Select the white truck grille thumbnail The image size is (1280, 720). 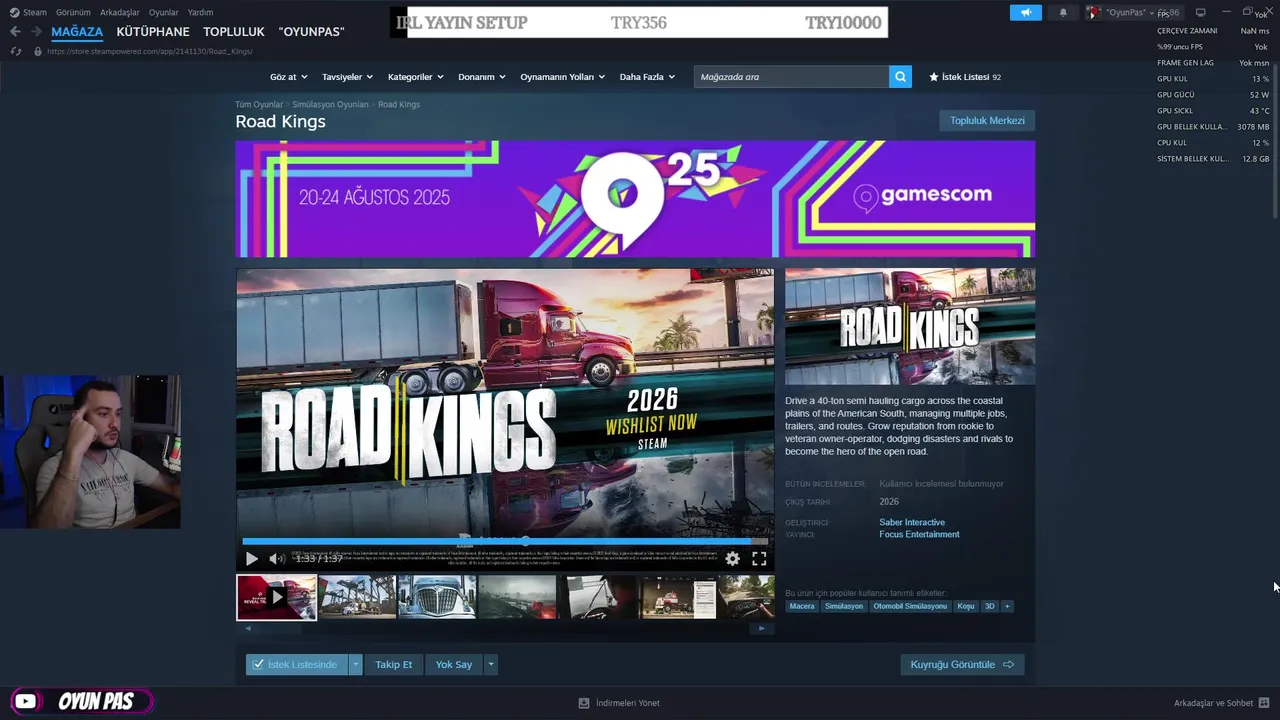pos(437,597)
